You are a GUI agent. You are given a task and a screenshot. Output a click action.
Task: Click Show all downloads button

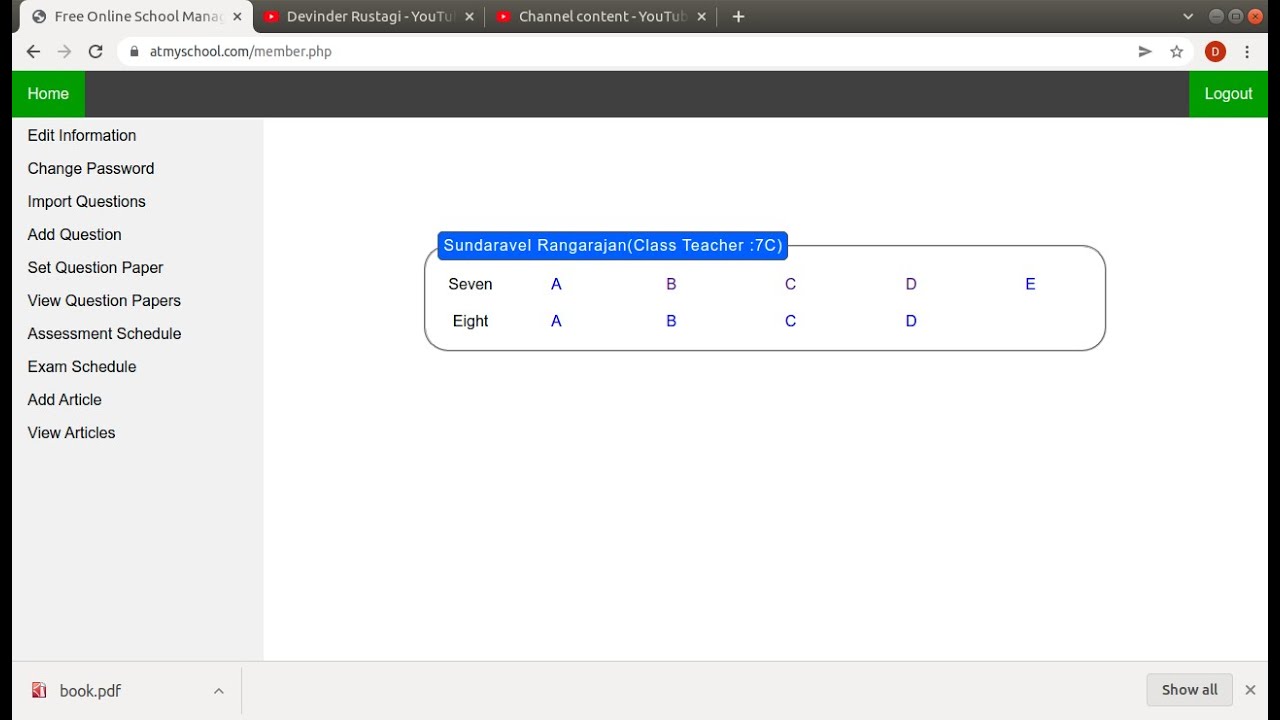coord(1189,690)
